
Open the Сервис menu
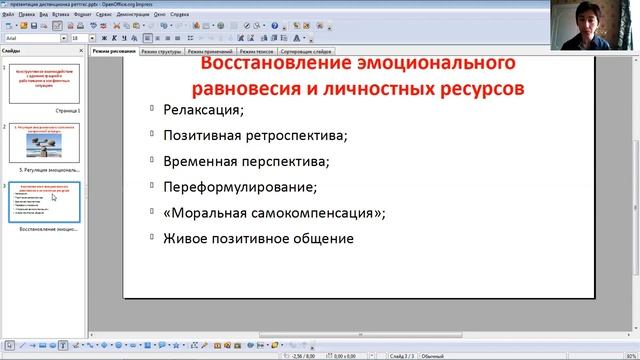tap(104, 14)
